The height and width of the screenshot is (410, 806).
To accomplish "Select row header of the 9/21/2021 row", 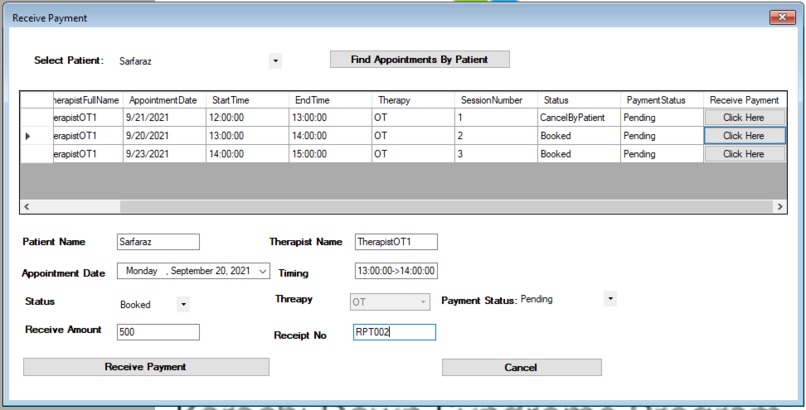I will 36,118.
